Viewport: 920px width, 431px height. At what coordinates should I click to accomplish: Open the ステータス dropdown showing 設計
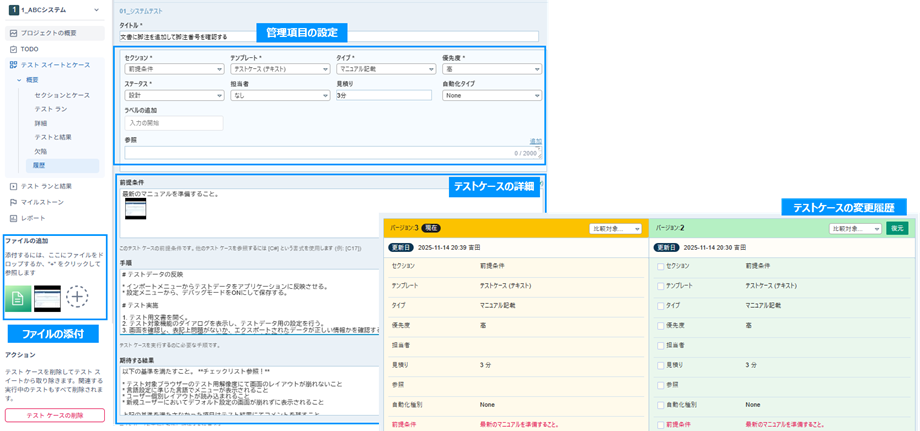pos(173,96)
